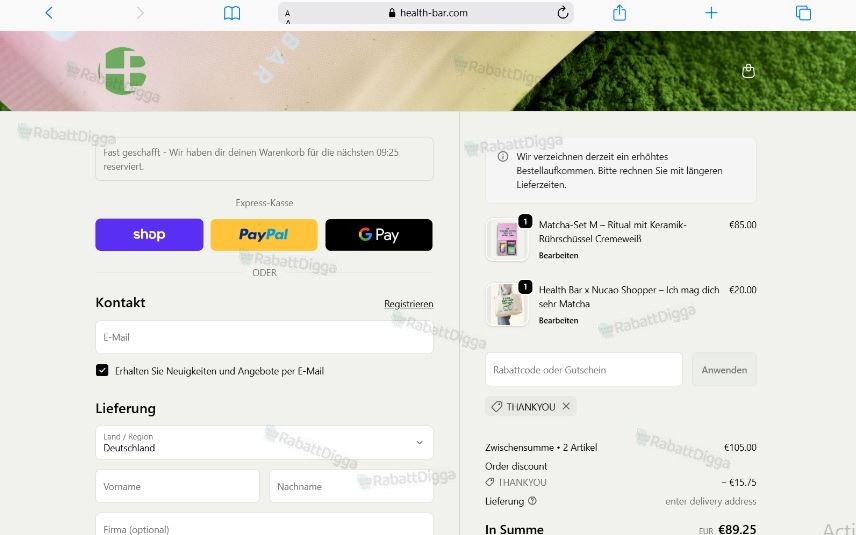Open the reader text size AA menu
856x535 pixels.
288,13
